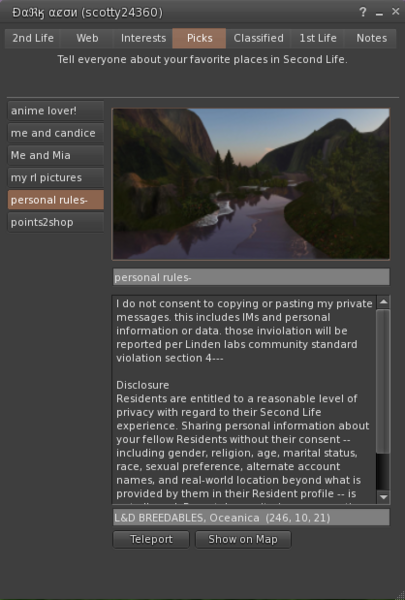Click the Show on Map button

click(243, 539)
